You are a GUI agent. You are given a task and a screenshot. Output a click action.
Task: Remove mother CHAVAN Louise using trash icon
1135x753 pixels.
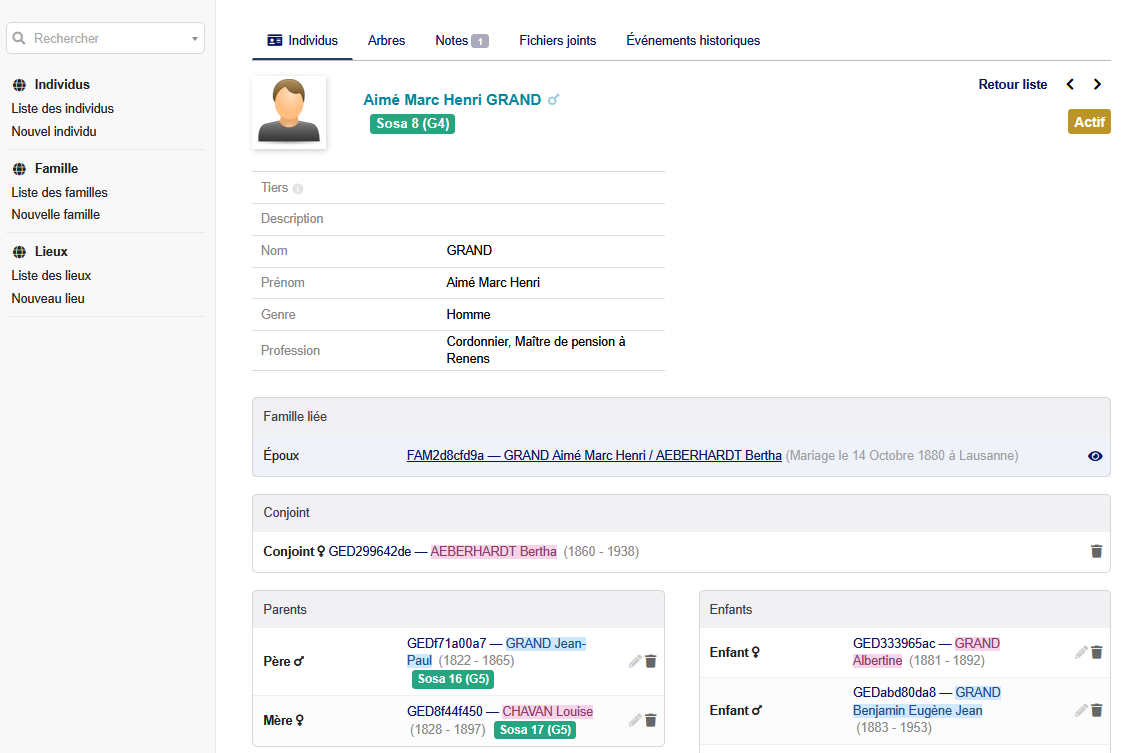coord(651,720)
